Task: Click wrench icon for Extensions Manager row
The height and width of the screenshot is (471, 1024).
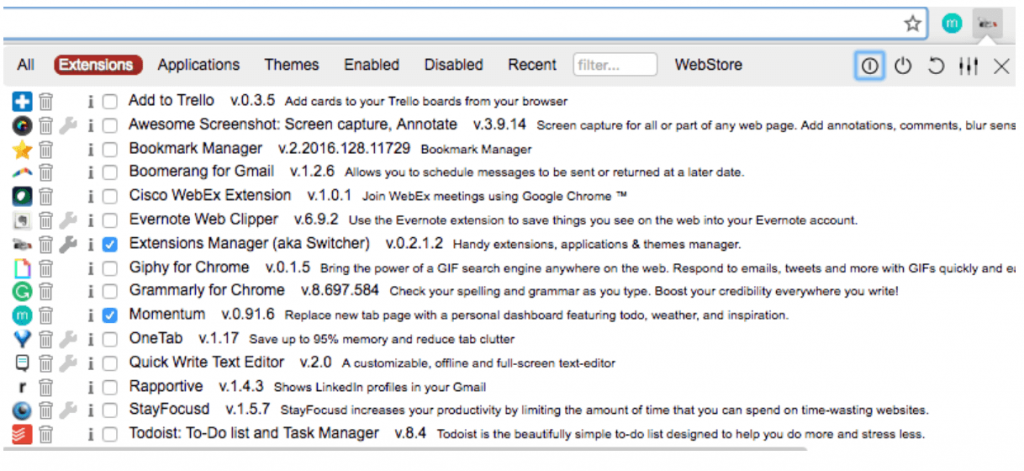Action: (x=68, y=244)
